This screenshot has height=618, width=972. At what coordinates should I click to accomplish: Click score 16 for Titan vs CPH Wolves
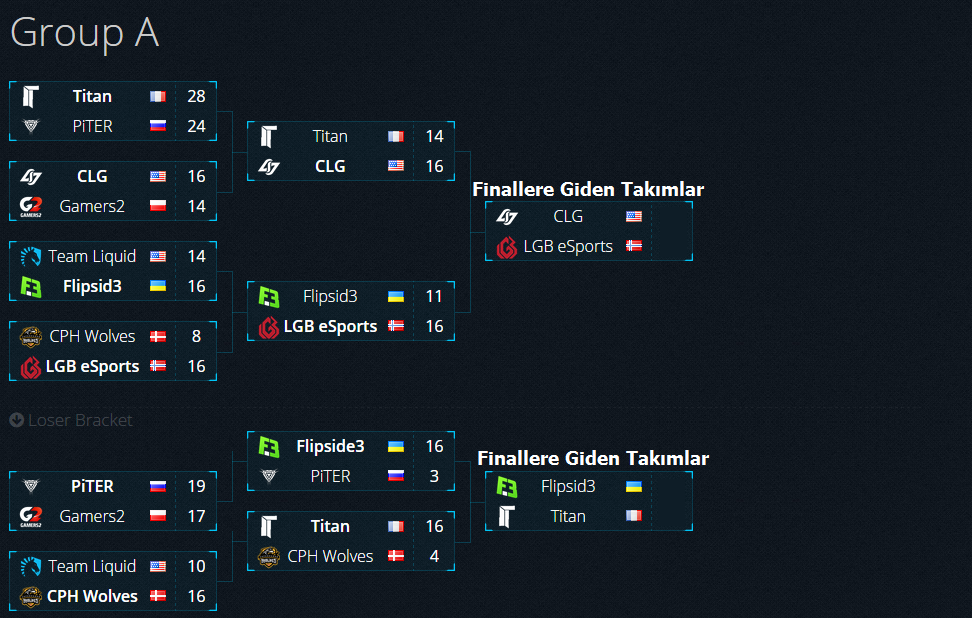pyautogui.click(x=435, y=526)
